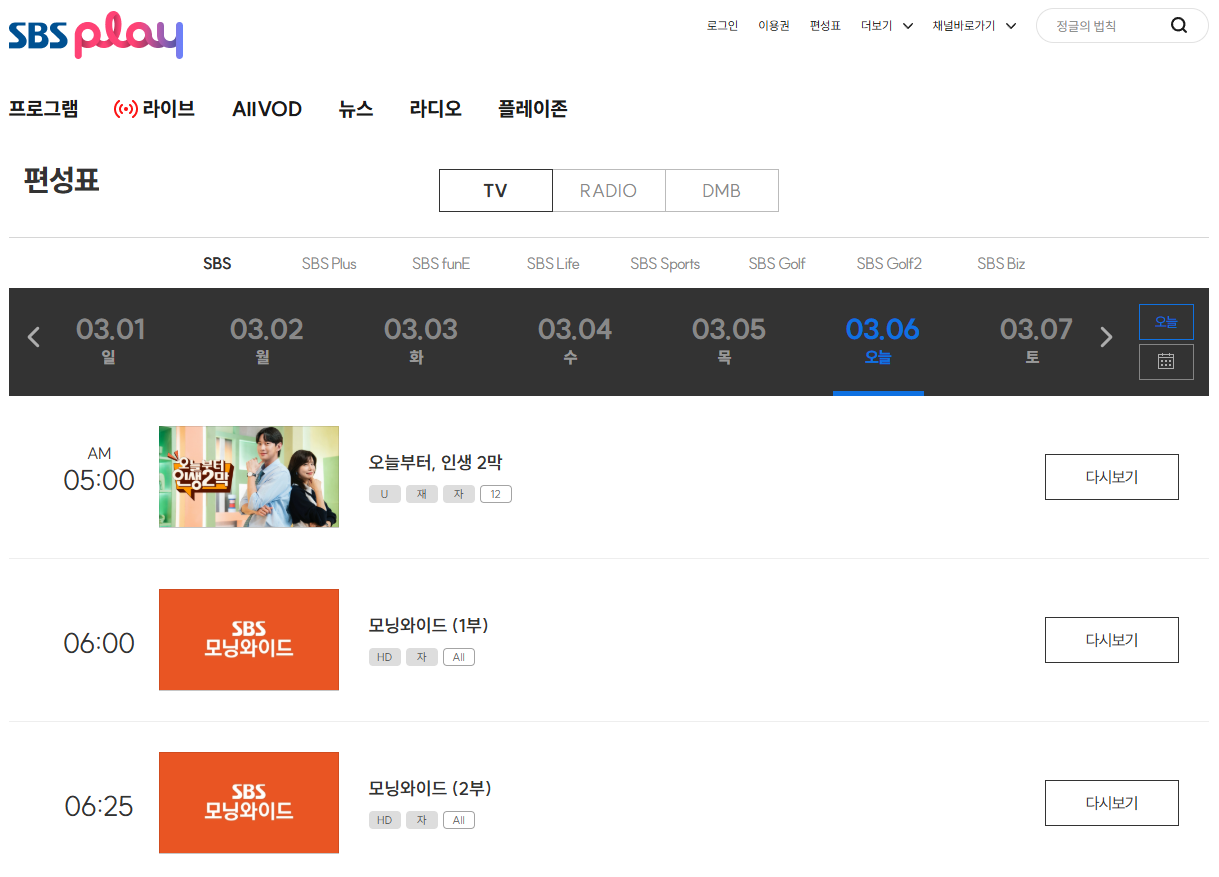Expand the 채널바로가기 dropdown
Viewport: 1219px width, 877px height.
(973, 25)
